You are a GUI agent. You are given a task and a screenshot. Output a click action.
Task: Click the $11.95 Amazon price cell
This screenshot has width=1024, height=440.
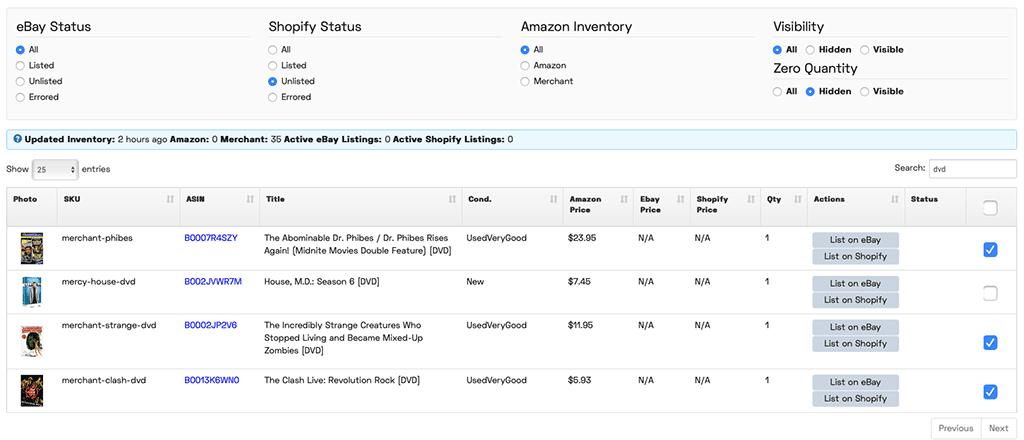(x=581, y=325)
